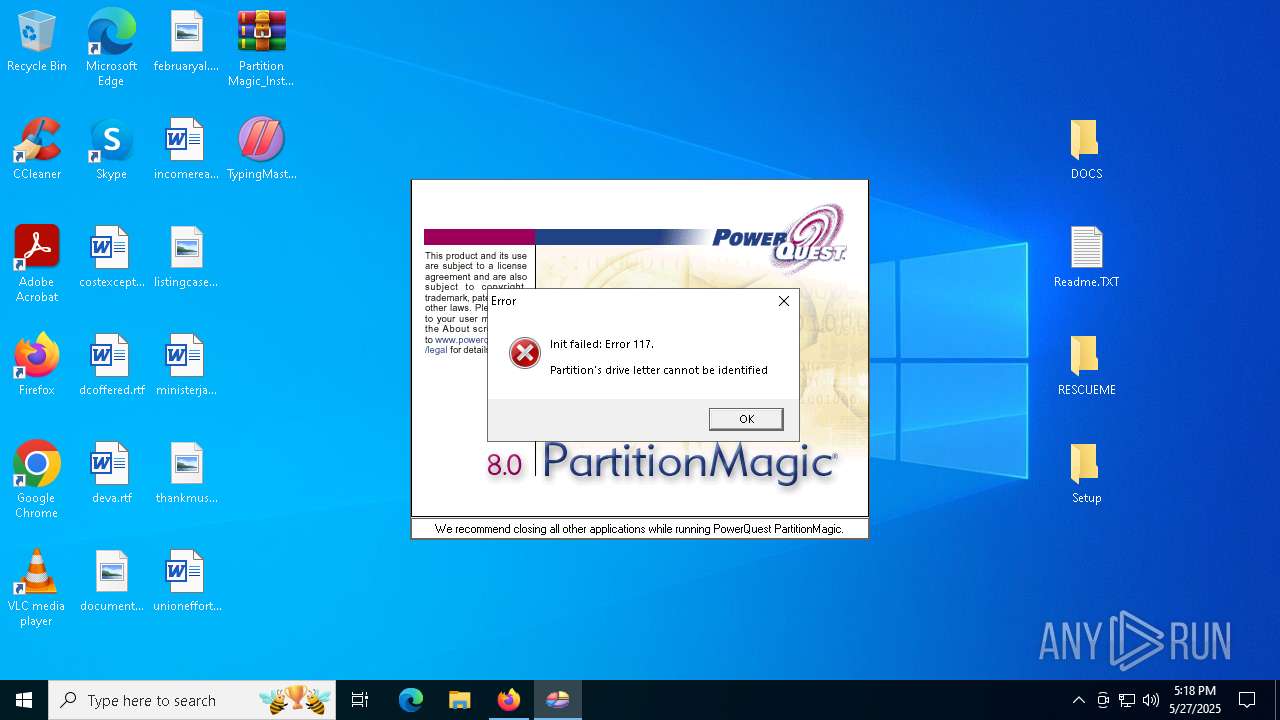Click the recommendation text under the splash screen
The image size is (1280, 720).
click(x=639, y=529)
